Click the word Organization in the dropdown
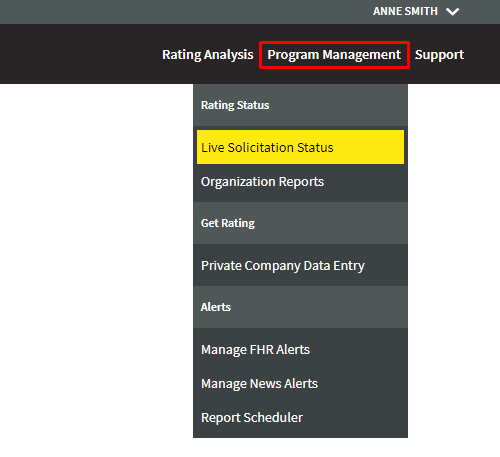500x457 pixels. tap(238, 182)
